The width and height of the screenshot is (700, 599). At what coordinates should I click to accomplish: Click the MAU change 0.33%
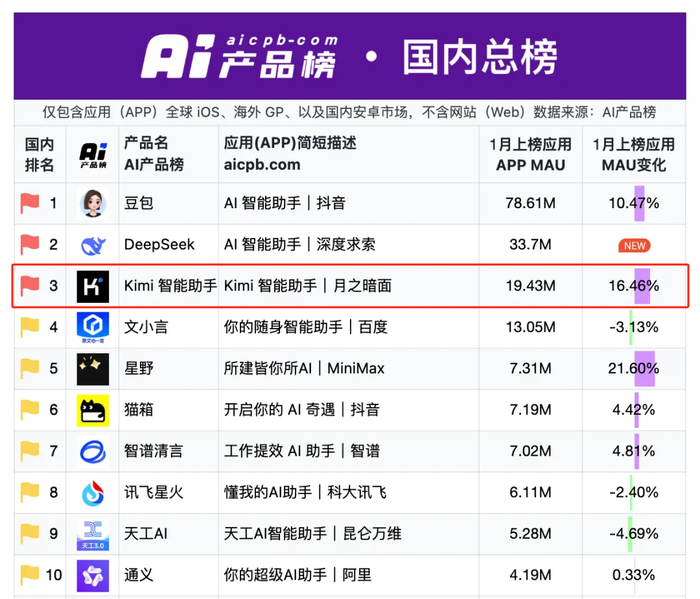point(634,575)
